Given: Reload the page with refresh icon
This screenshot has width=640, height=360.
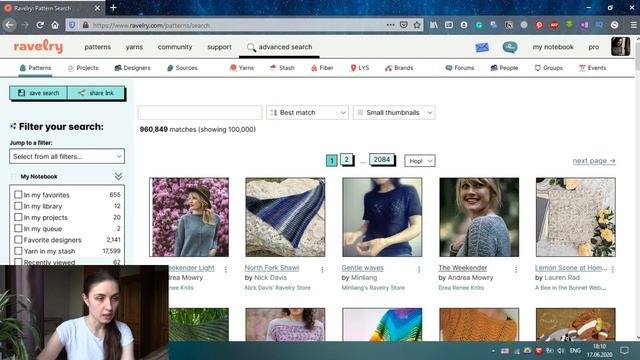Looking at the screenshot, I should click(x=40, y=25).
